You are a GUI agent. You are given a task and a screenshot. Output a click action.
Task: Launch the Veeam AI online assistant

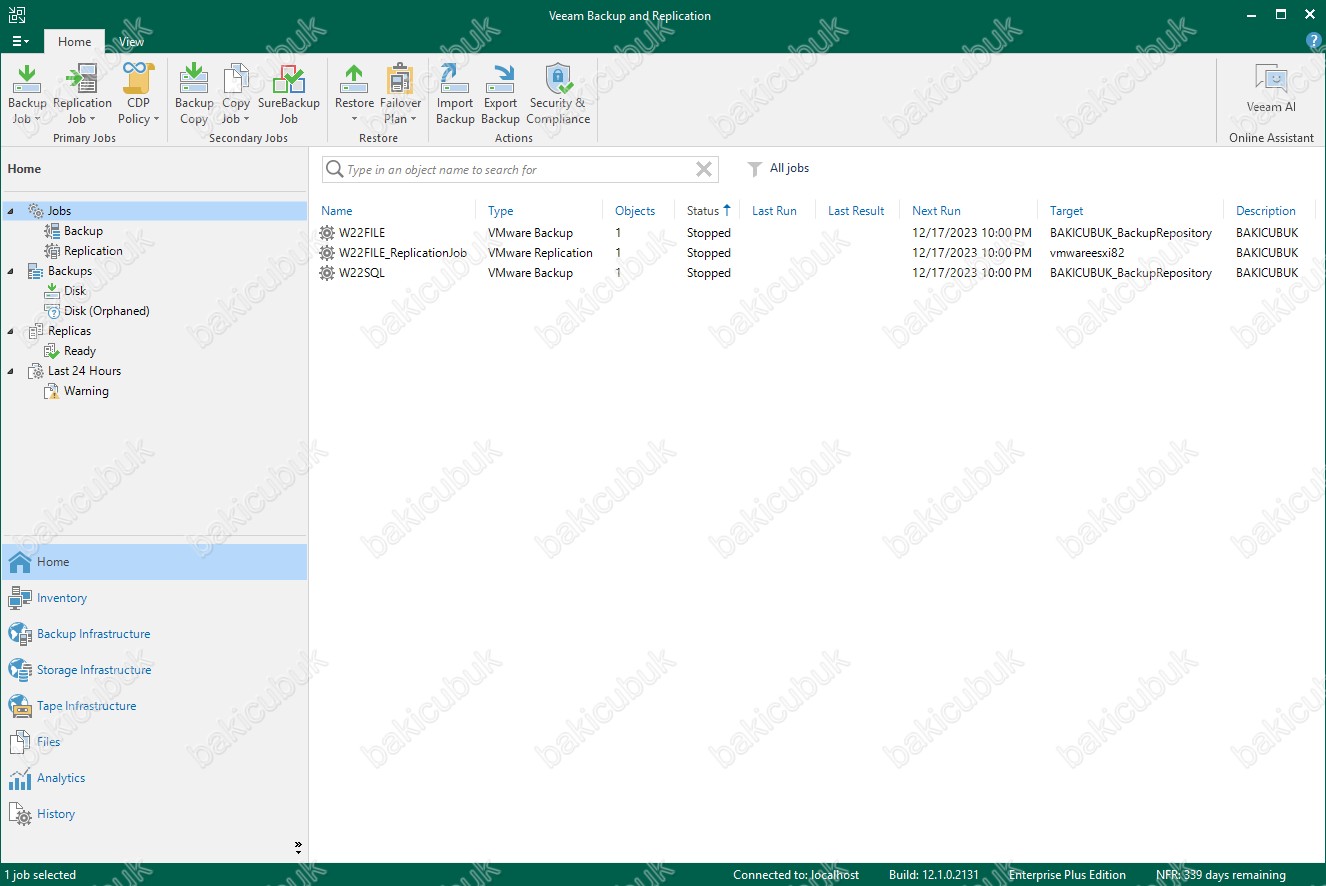tap(1271, 89)
